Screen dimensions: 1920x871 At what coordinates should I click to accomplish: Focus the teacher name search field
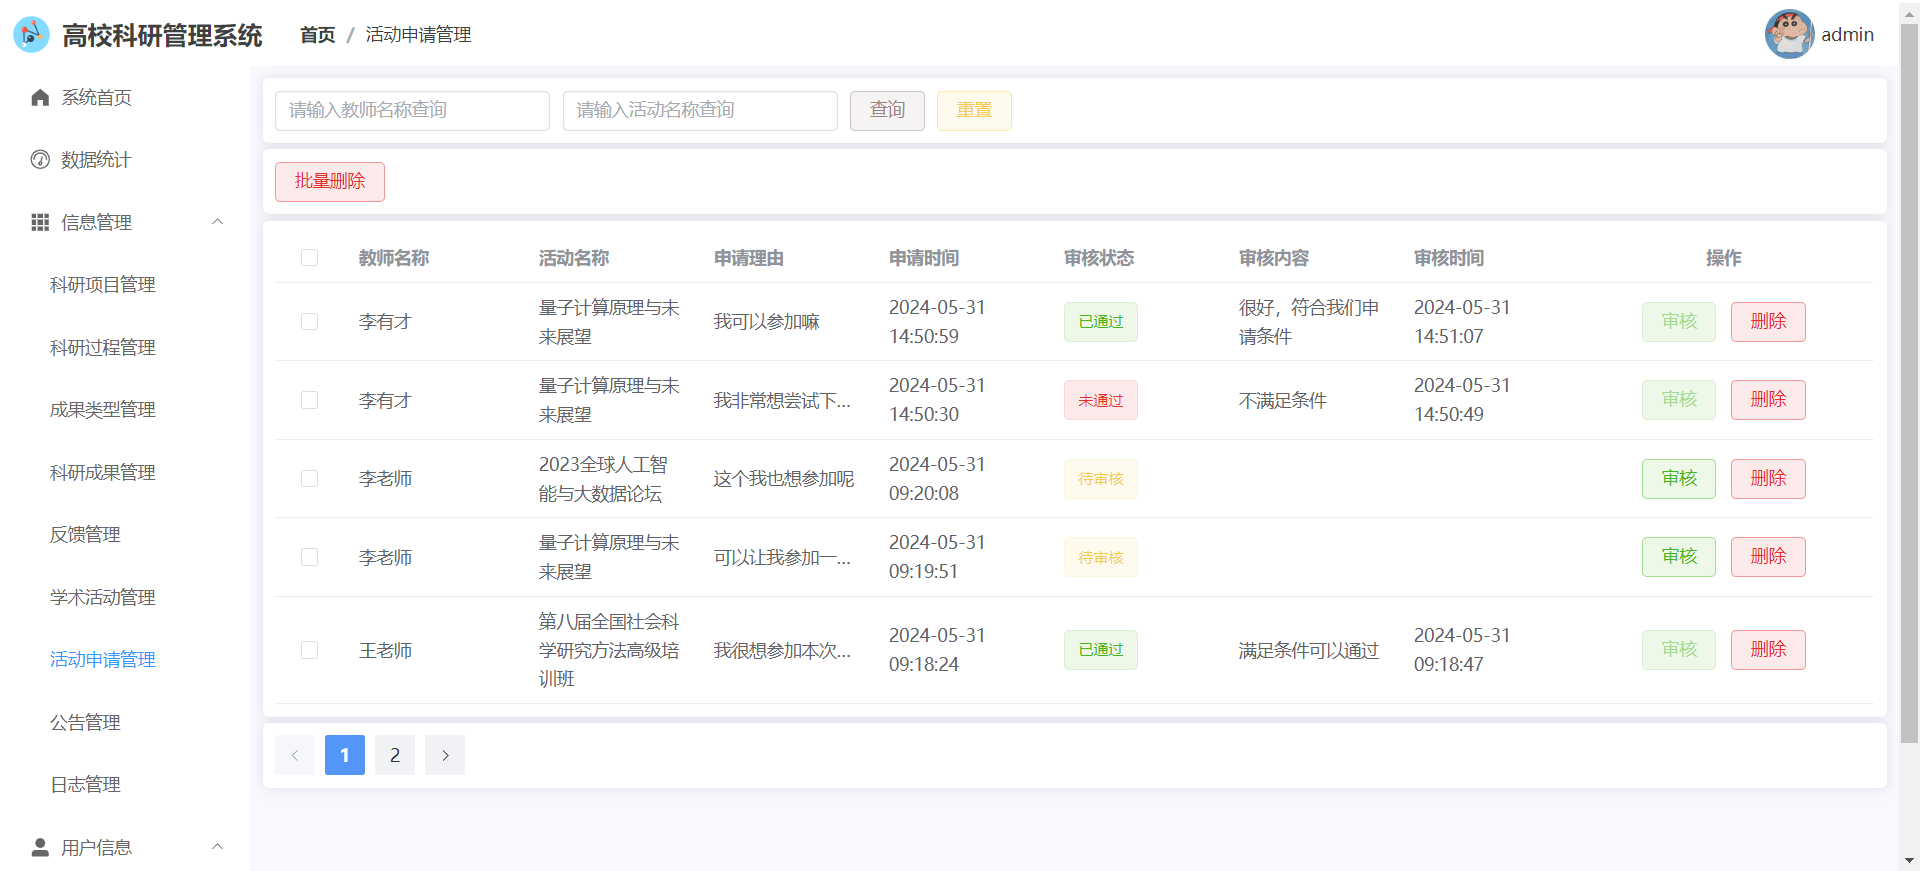click(x=412, y=110)
